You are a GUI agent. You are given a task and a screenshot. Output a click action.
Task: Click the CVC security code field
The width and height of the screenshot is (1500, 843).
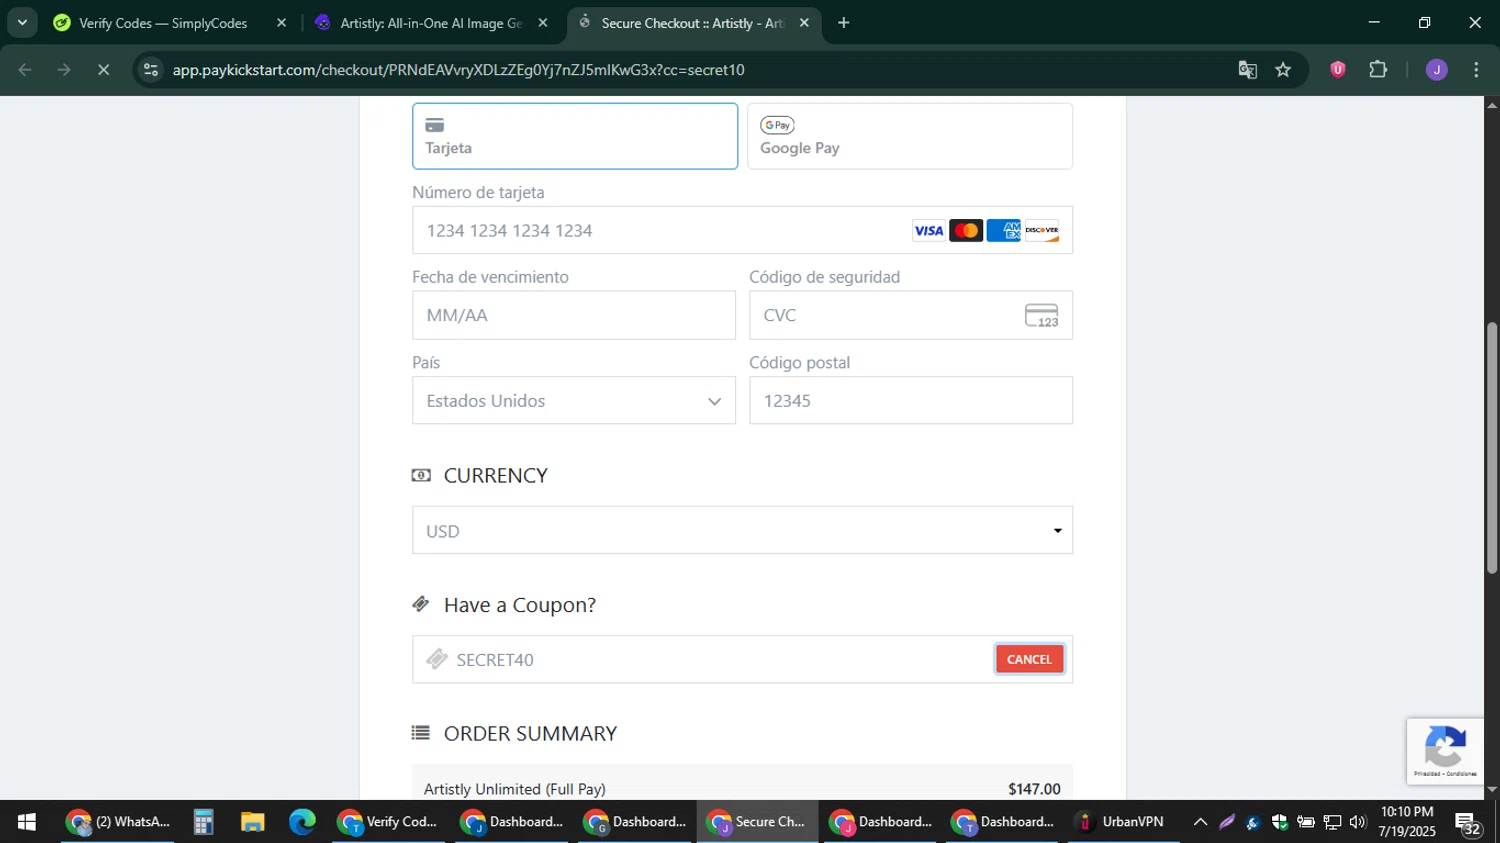(x=911, y=315)
